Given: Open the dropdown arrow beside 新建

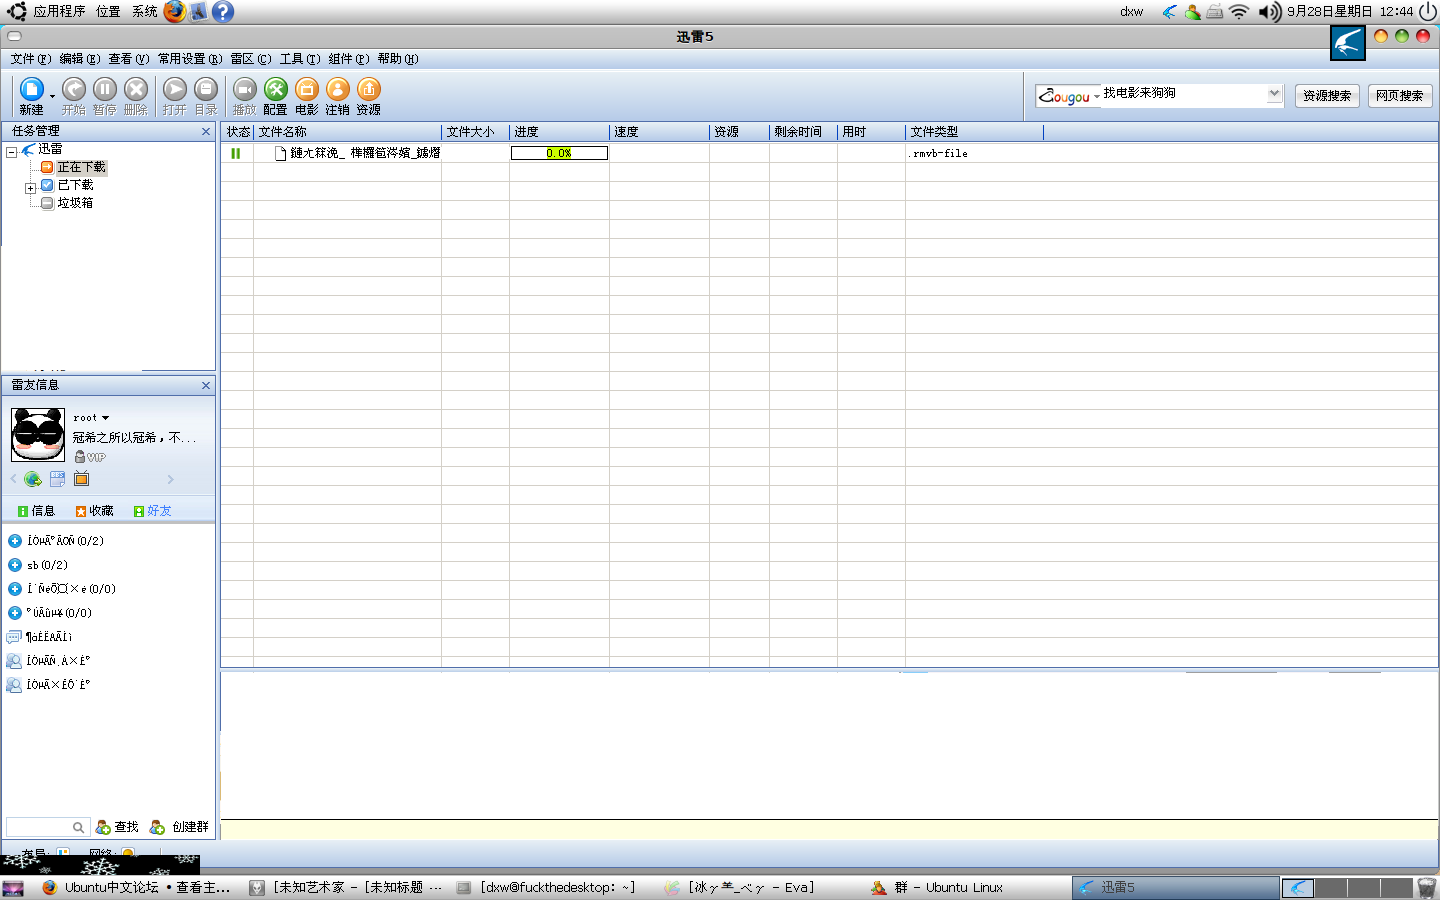Looking at the screenshot, I should [52, 96].
